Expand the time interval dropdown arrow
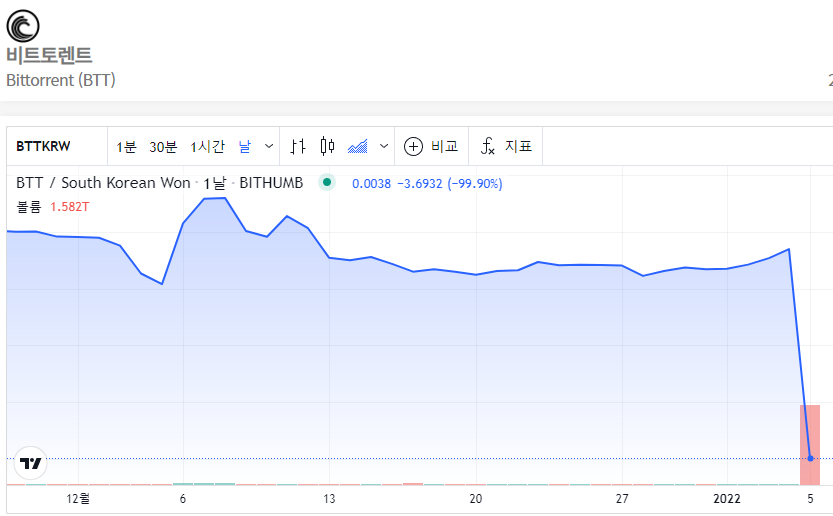This screenshot has width=833, height=516. pos(269,146)
